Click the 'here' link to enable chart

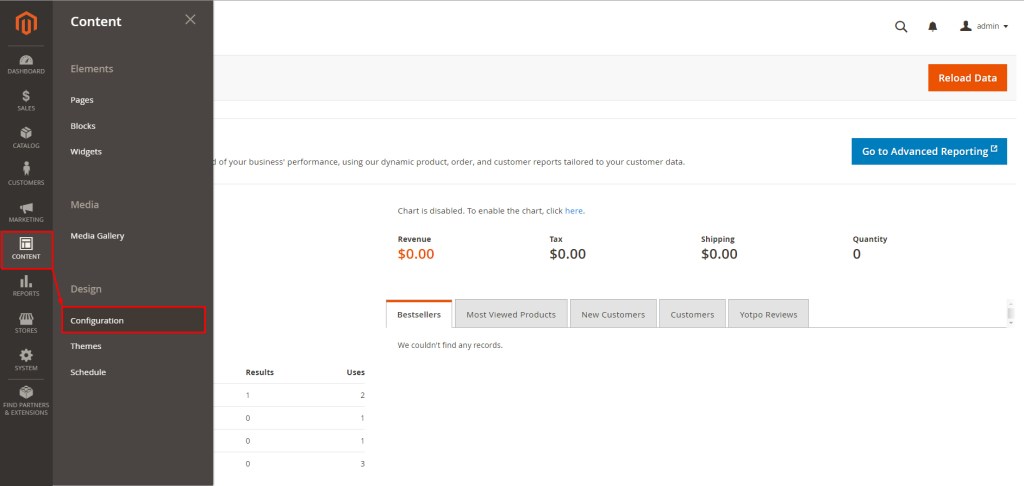pyautogui.click(x=574, y=211)
